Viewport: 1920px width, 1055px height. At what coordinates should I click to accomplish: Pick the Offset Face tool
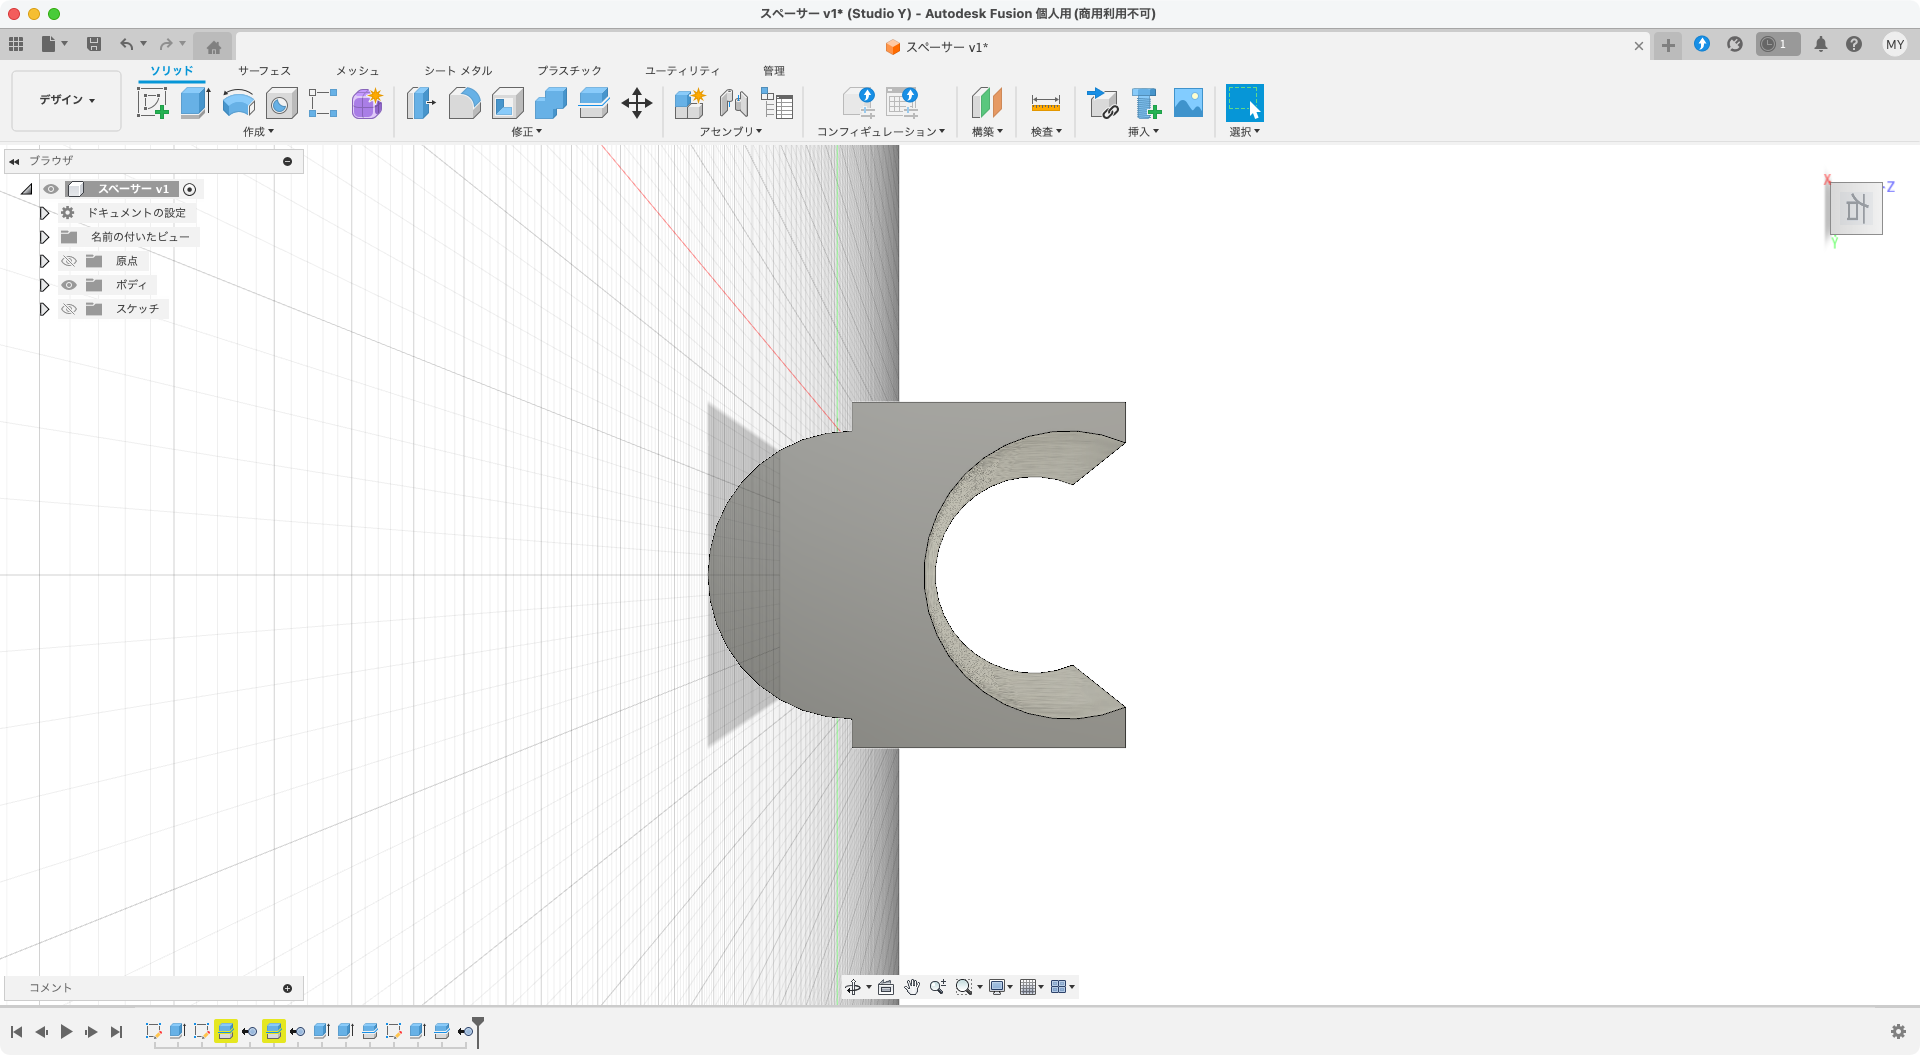tap(593, 103)
